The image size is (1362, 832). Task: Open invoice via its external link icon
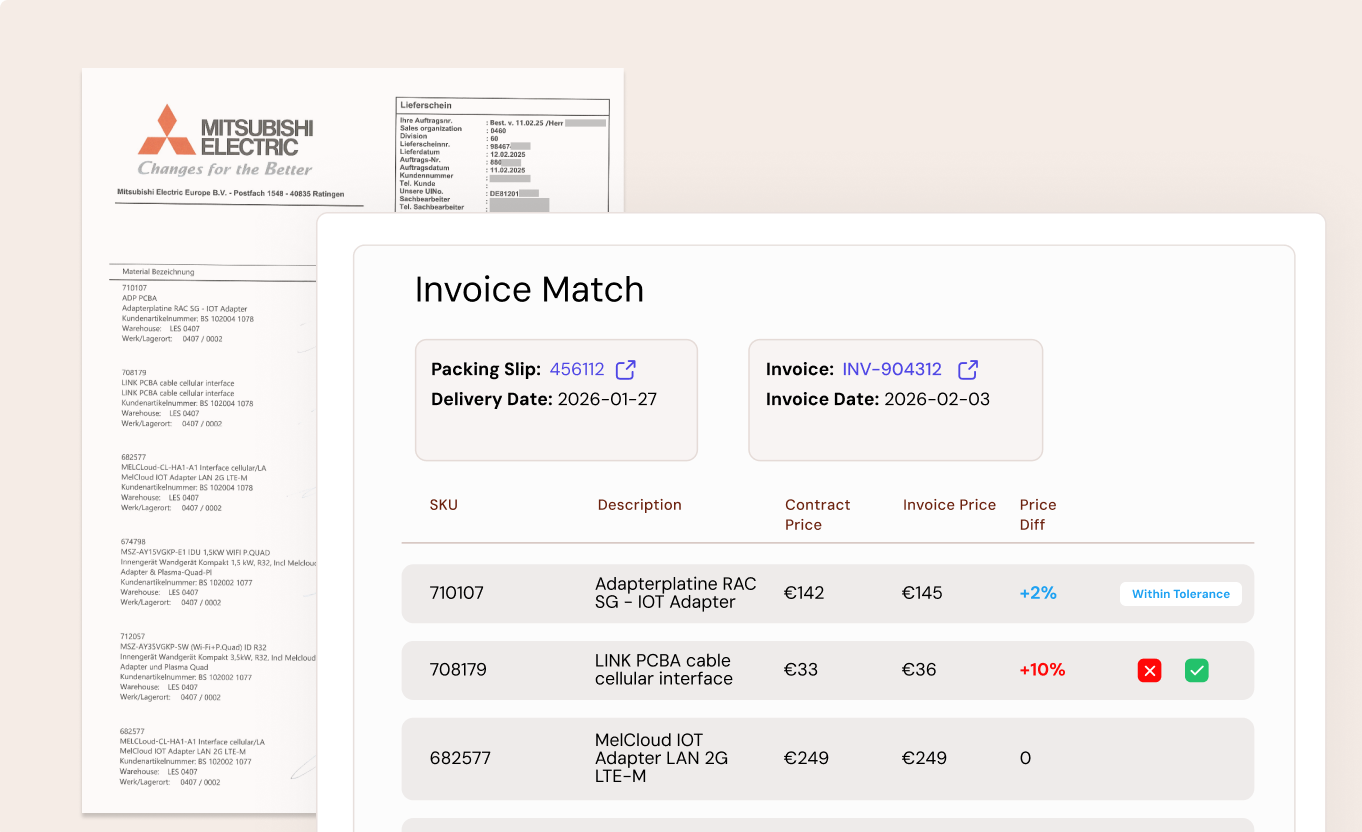(x=967, y=369)
